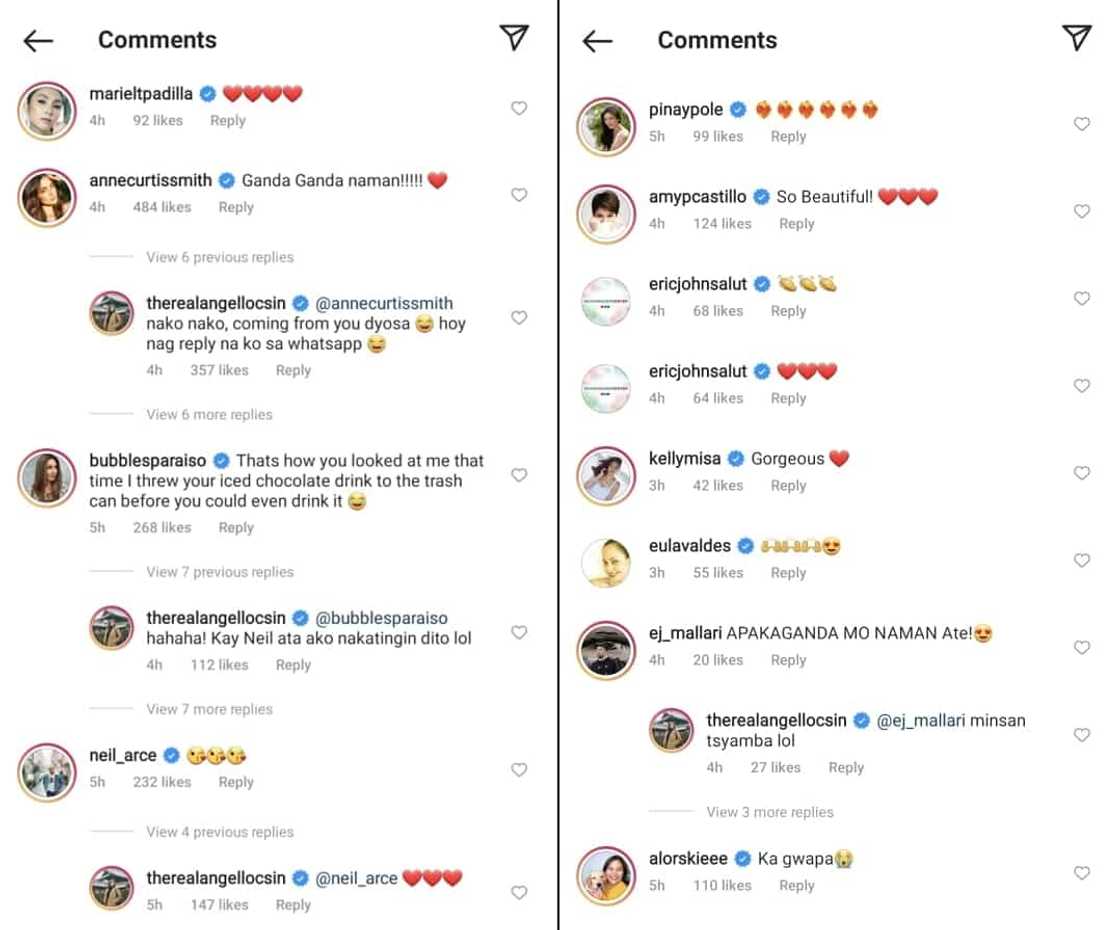Viewport: 1120px width, 930px height.
Task: Open the @ej_mallari mention link
Action: (x=922, y=720)
